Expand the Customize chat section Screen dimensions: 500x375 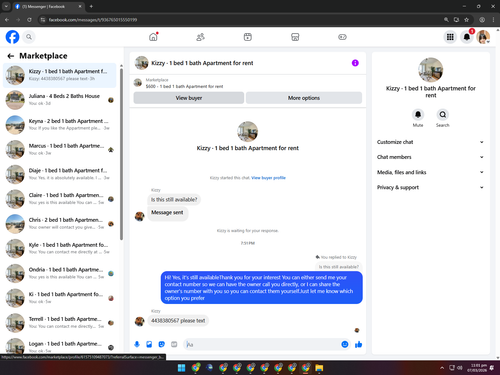tap(430, 142)
